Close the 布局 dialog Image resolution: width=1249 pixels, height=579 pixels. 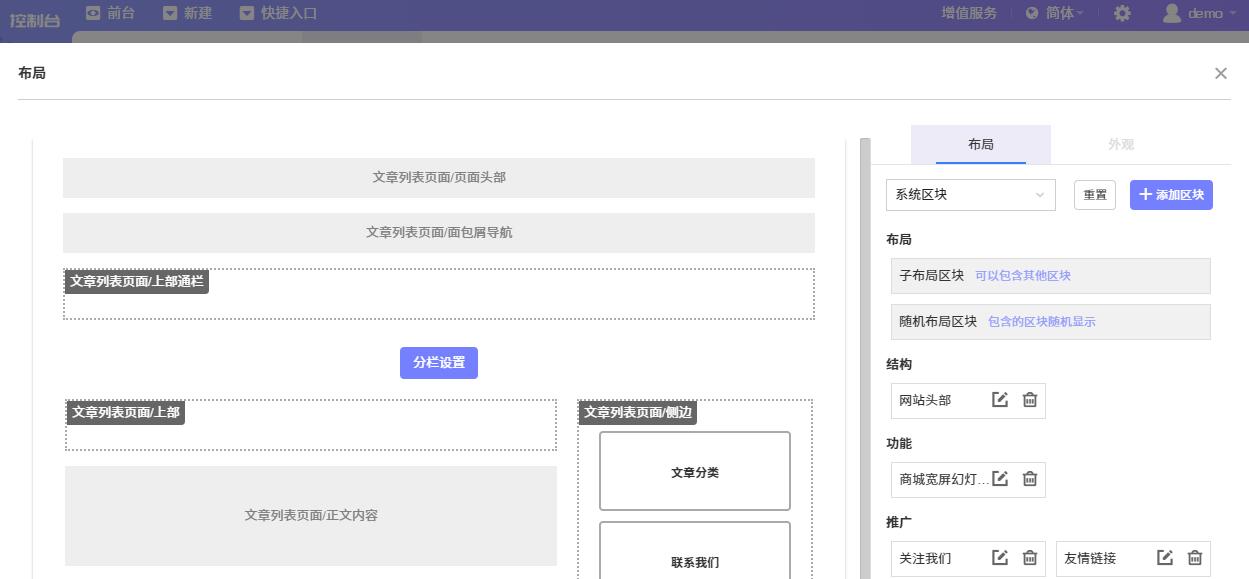(1220, 73)
